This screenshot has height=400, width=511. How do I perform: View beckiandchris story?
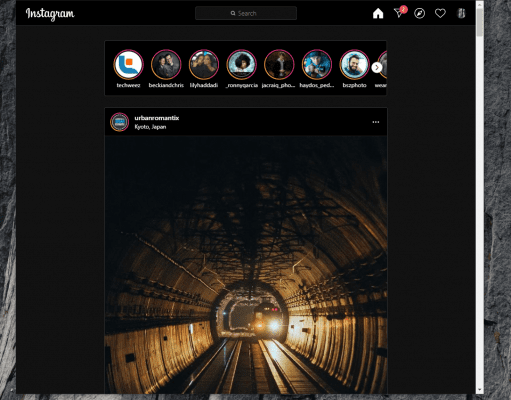click(166, 64)
